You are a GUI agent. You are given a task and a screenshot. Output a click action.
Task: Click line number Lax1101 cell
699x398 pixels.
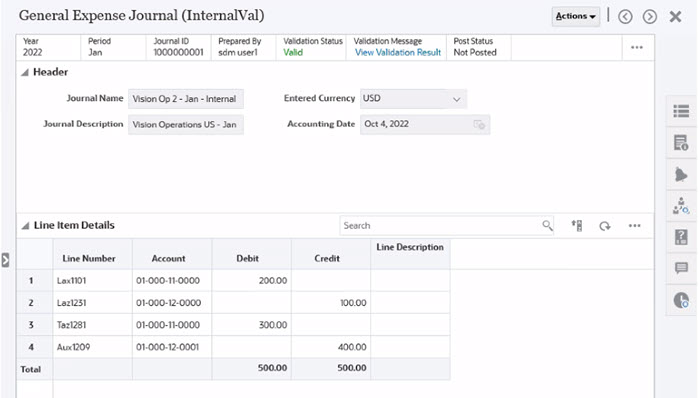93,280
